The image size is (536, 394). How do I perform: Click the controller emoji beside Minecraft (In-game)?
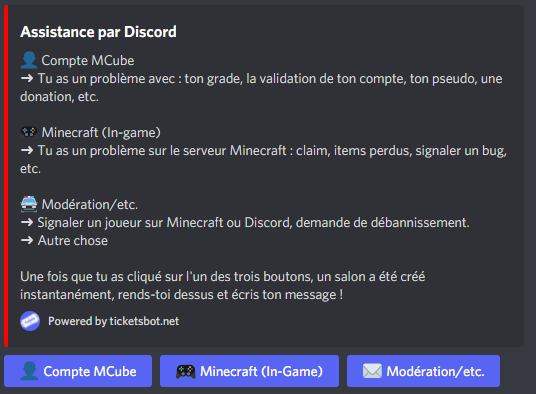click(x=29, y=132)
